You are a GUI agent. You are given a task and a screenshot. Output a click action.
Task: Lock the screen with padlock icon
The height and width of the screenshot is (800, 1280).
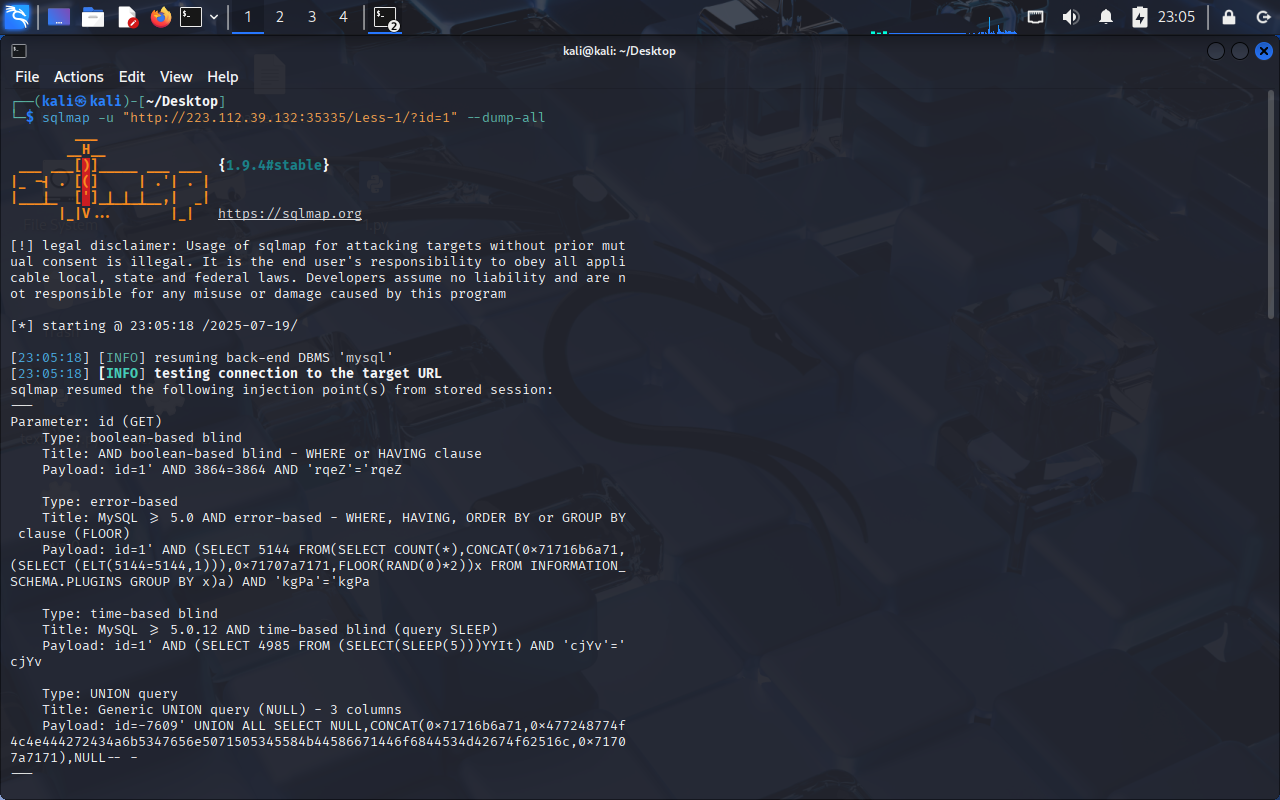pos(1229,17)
